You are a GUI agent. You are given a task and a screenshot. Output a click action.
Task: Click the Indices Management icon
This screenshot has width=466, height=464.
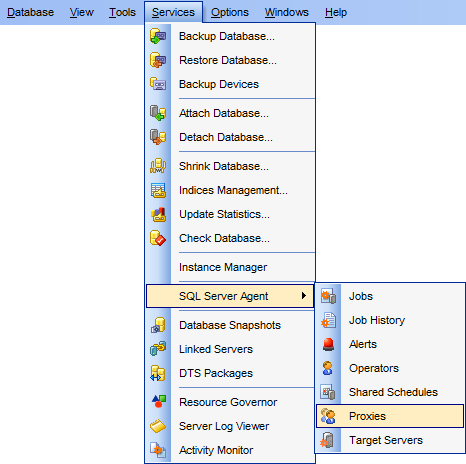click(158, 190)
